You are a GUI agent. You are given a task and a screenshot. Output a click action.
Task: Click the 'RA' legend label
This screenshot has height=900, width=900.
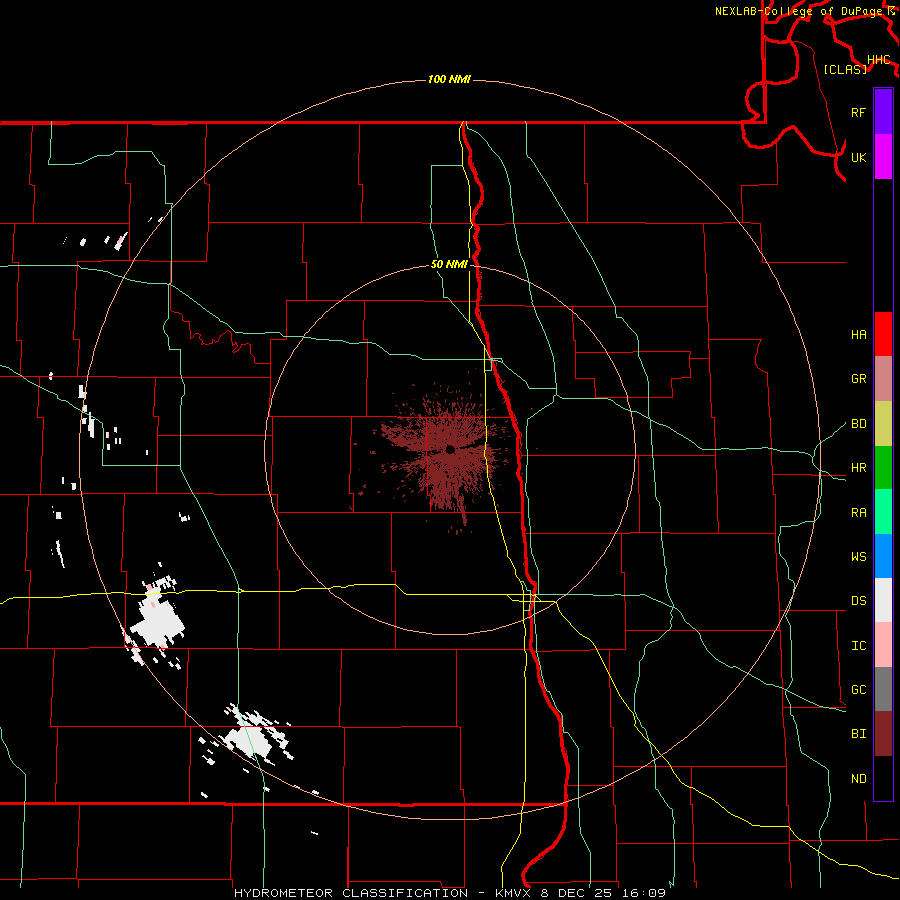[x=858, y=513]
